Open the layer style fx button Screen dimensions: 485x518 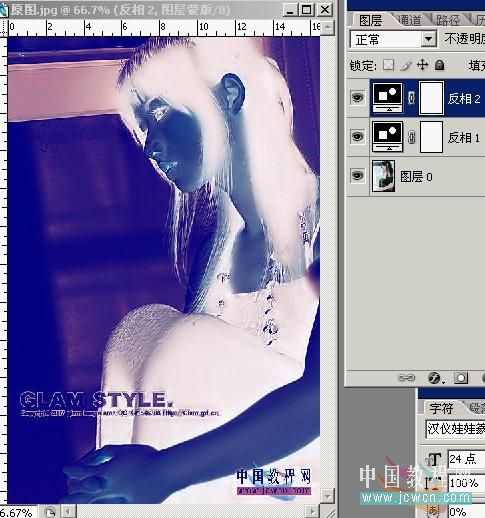(435, 378)
